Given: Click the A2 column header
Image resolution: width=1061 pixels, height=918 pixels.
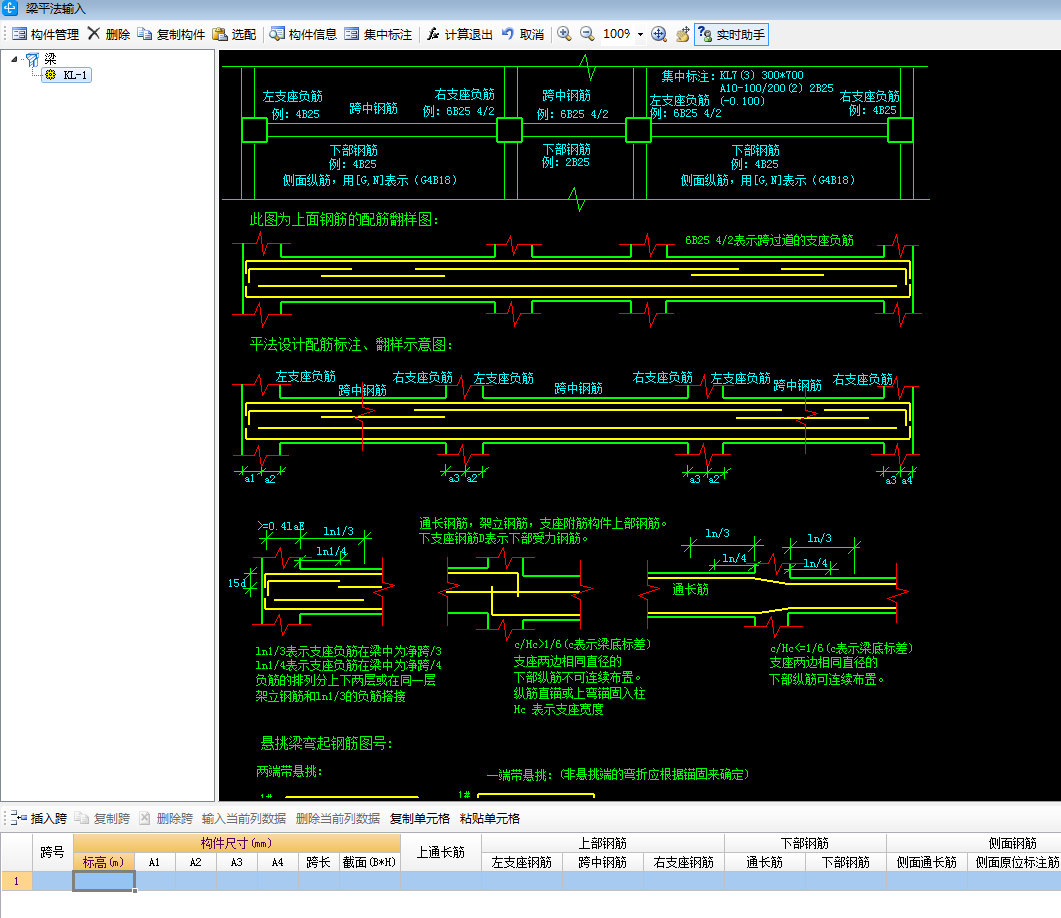Looking at the screenshot, I should [196, 863].
